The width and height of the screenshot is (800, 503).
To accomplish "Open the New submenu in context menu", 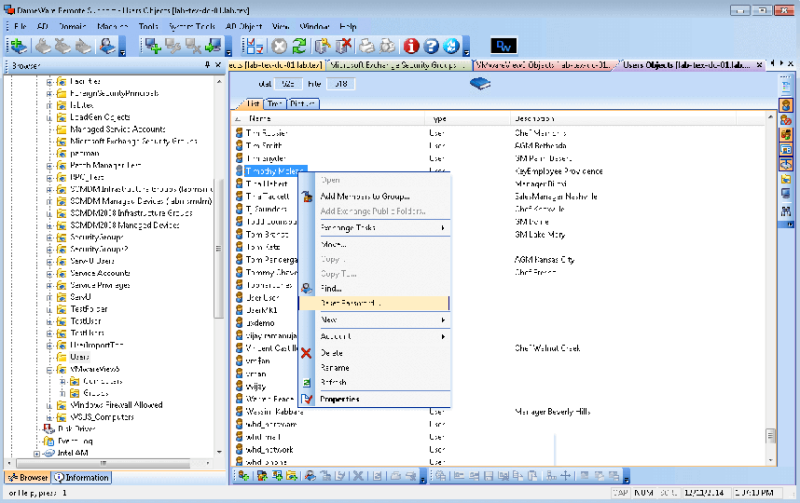I will (x=383, y=320).
